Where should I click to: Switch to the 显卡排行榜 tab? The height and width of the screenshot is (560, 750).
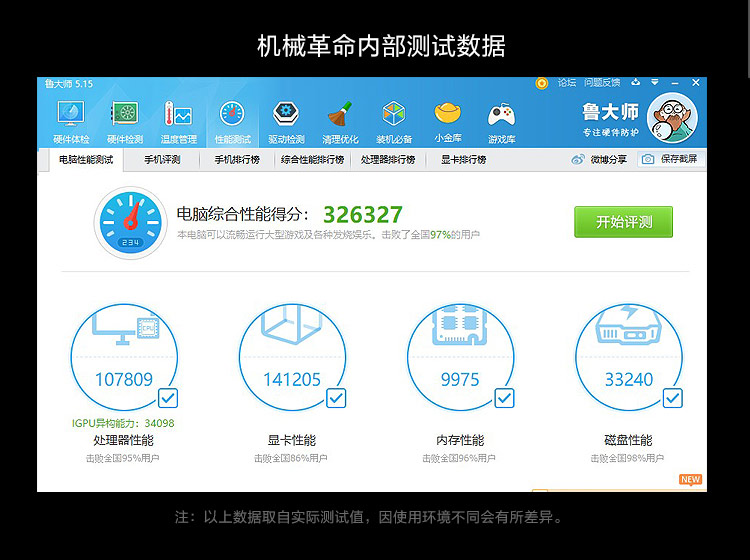click(463, 160)
